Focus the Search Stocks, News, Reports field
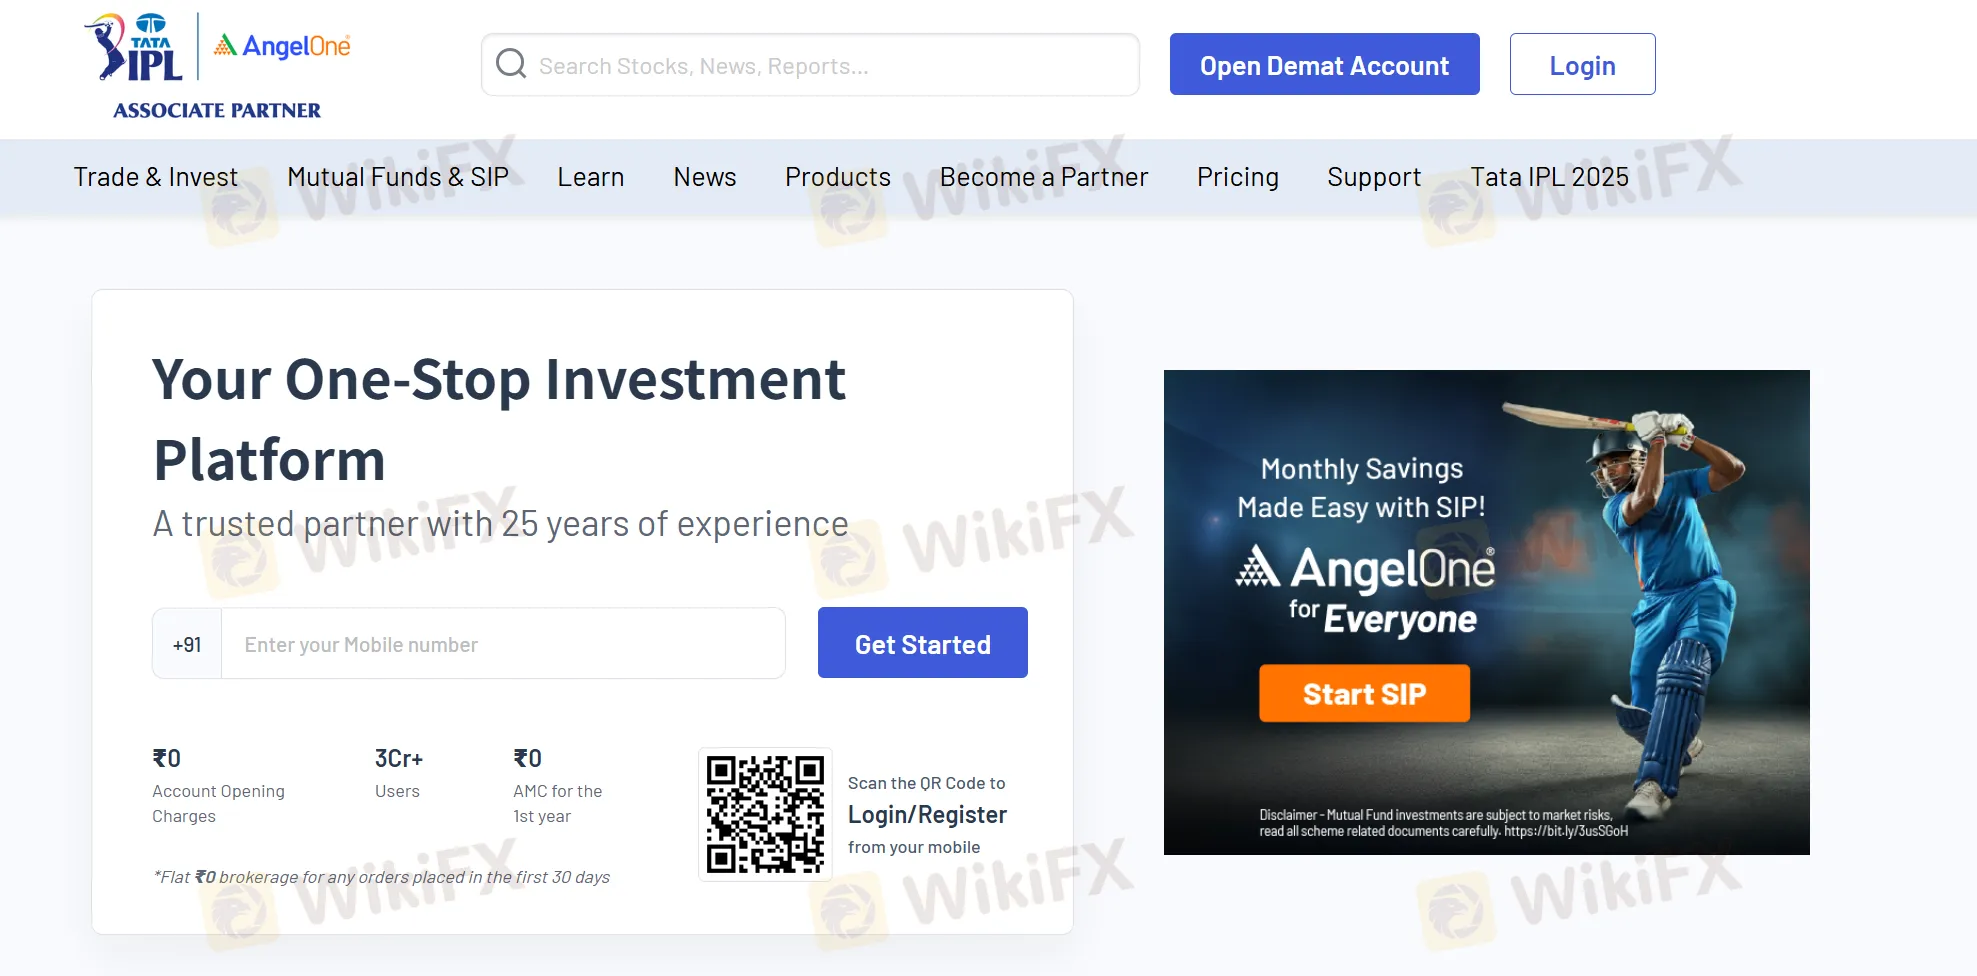This screenshot has height=976, width=1977. click(x=810, y=65)
